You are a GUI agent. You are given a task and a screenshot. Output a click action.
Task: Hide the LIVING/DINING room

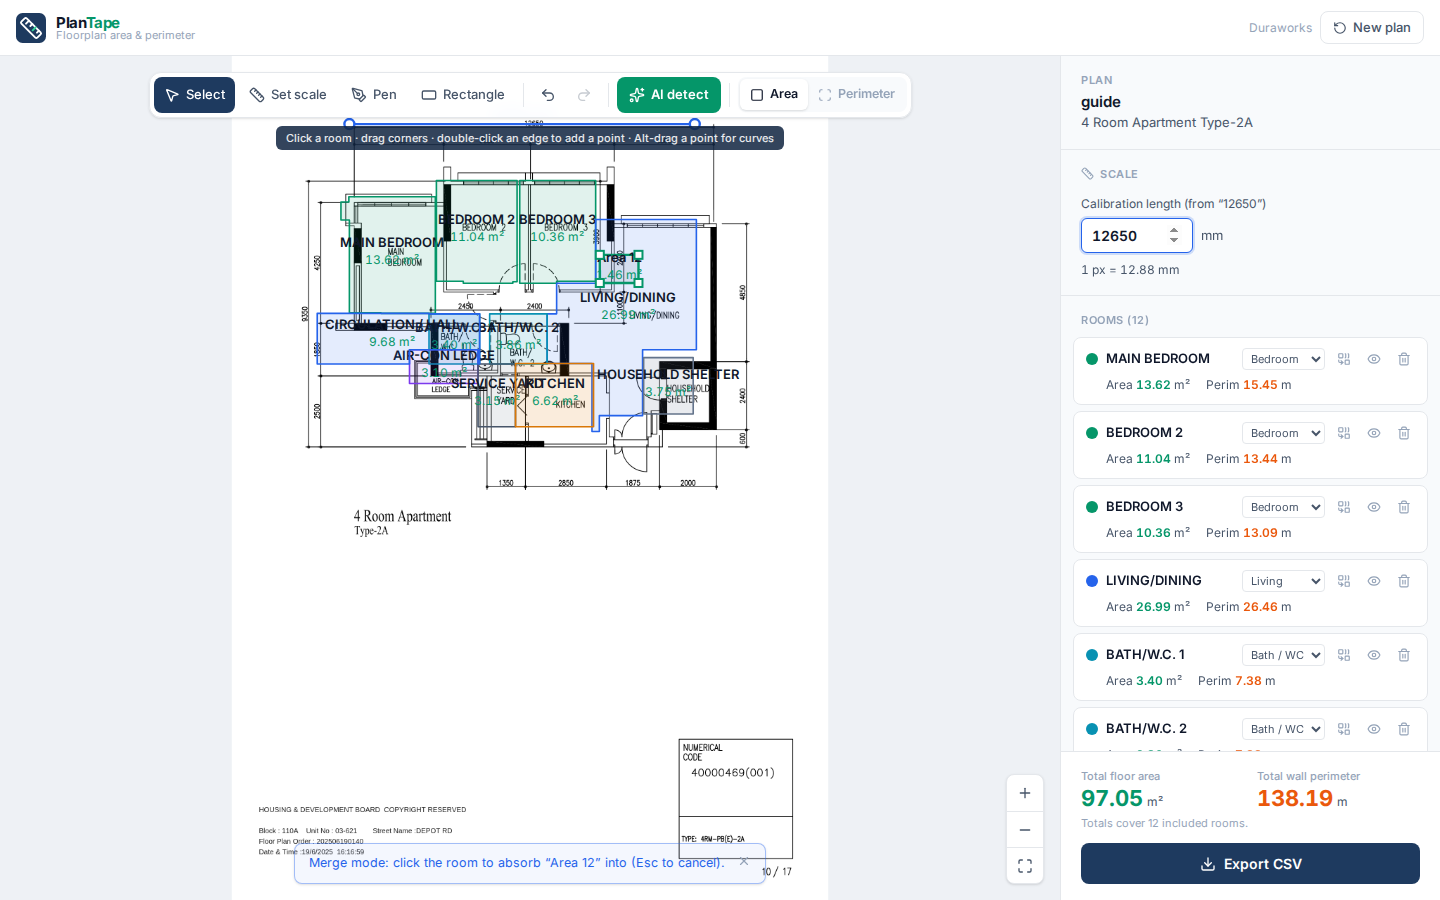click(x=1374, y=581)
